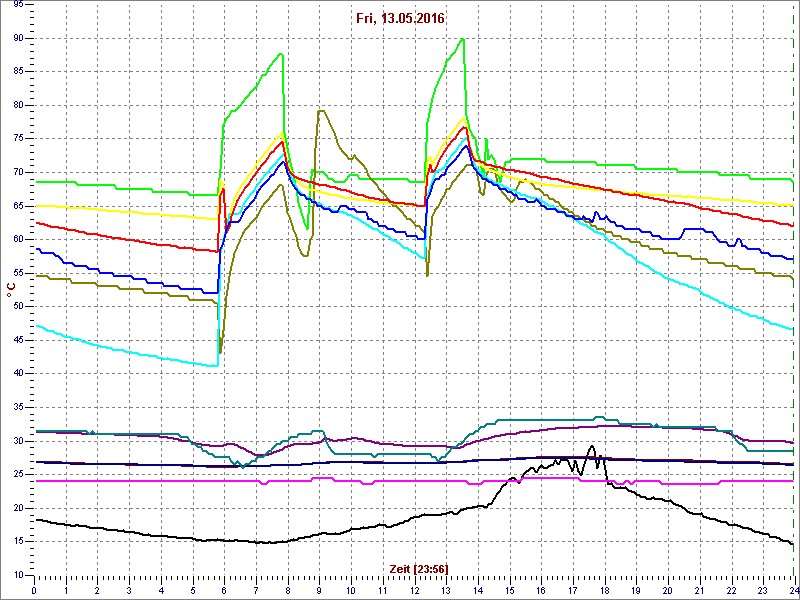Click the "85" value on the temperature axis
This screenshot has height=600, width=800.
point(18,72)
